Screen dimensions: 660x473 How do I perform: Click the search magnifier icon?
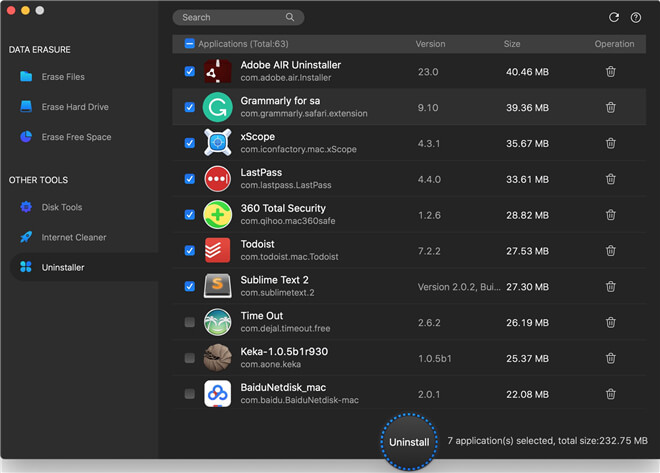(x=290, y=17)
